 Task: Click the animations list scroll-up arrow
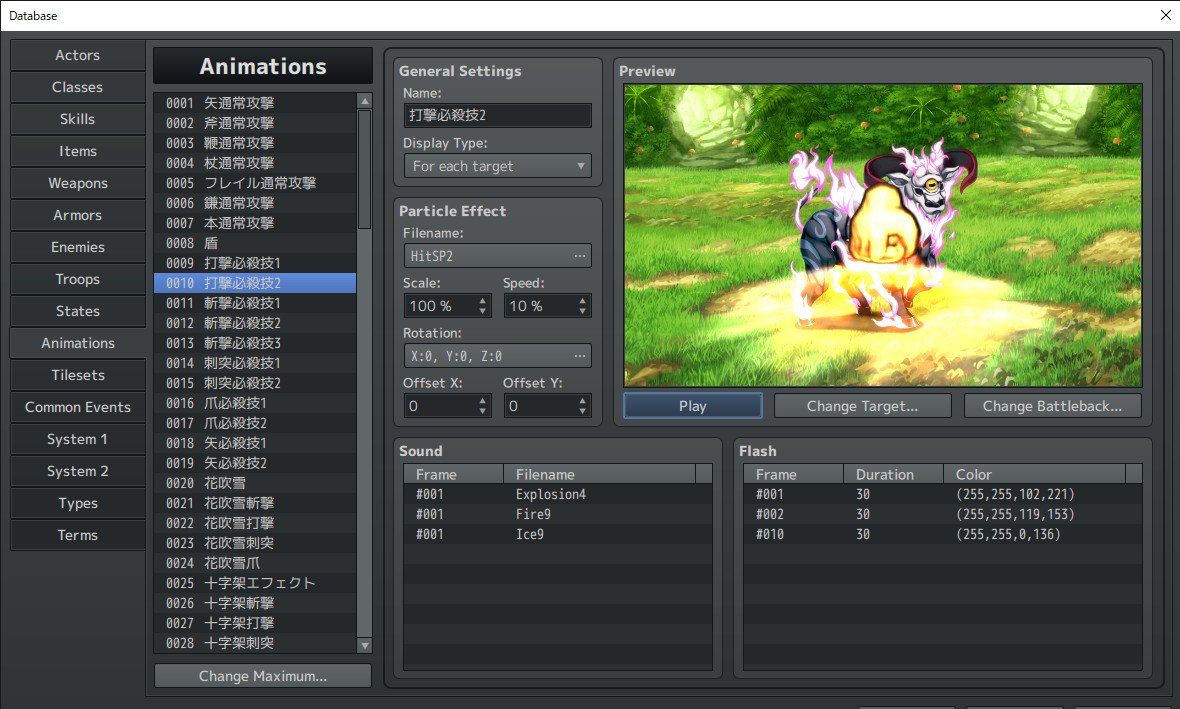click(x=364, y=100)
